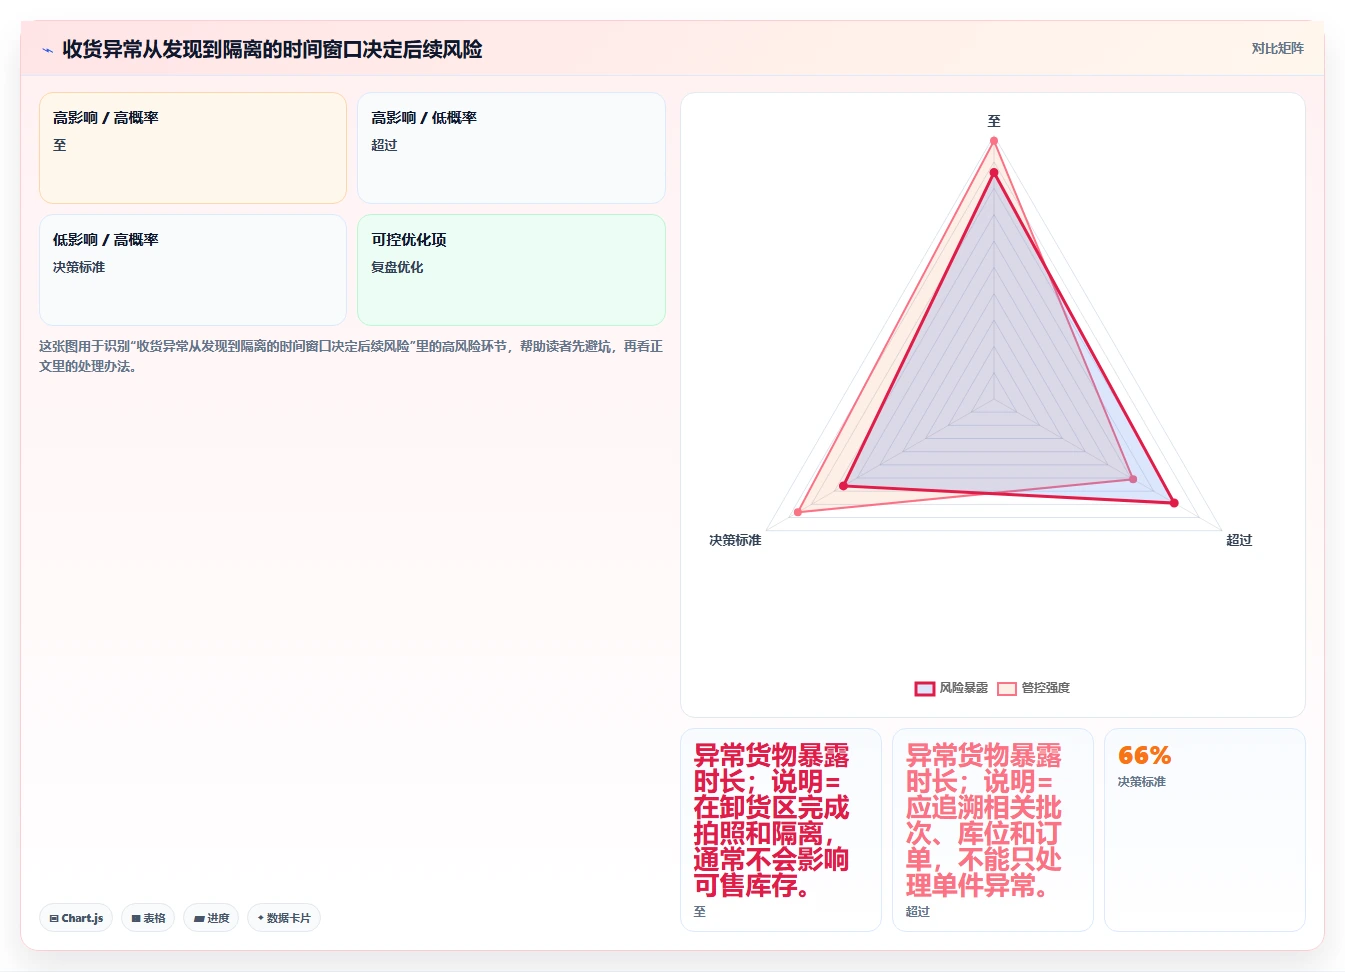Click the 66% statistic card

1205,830
